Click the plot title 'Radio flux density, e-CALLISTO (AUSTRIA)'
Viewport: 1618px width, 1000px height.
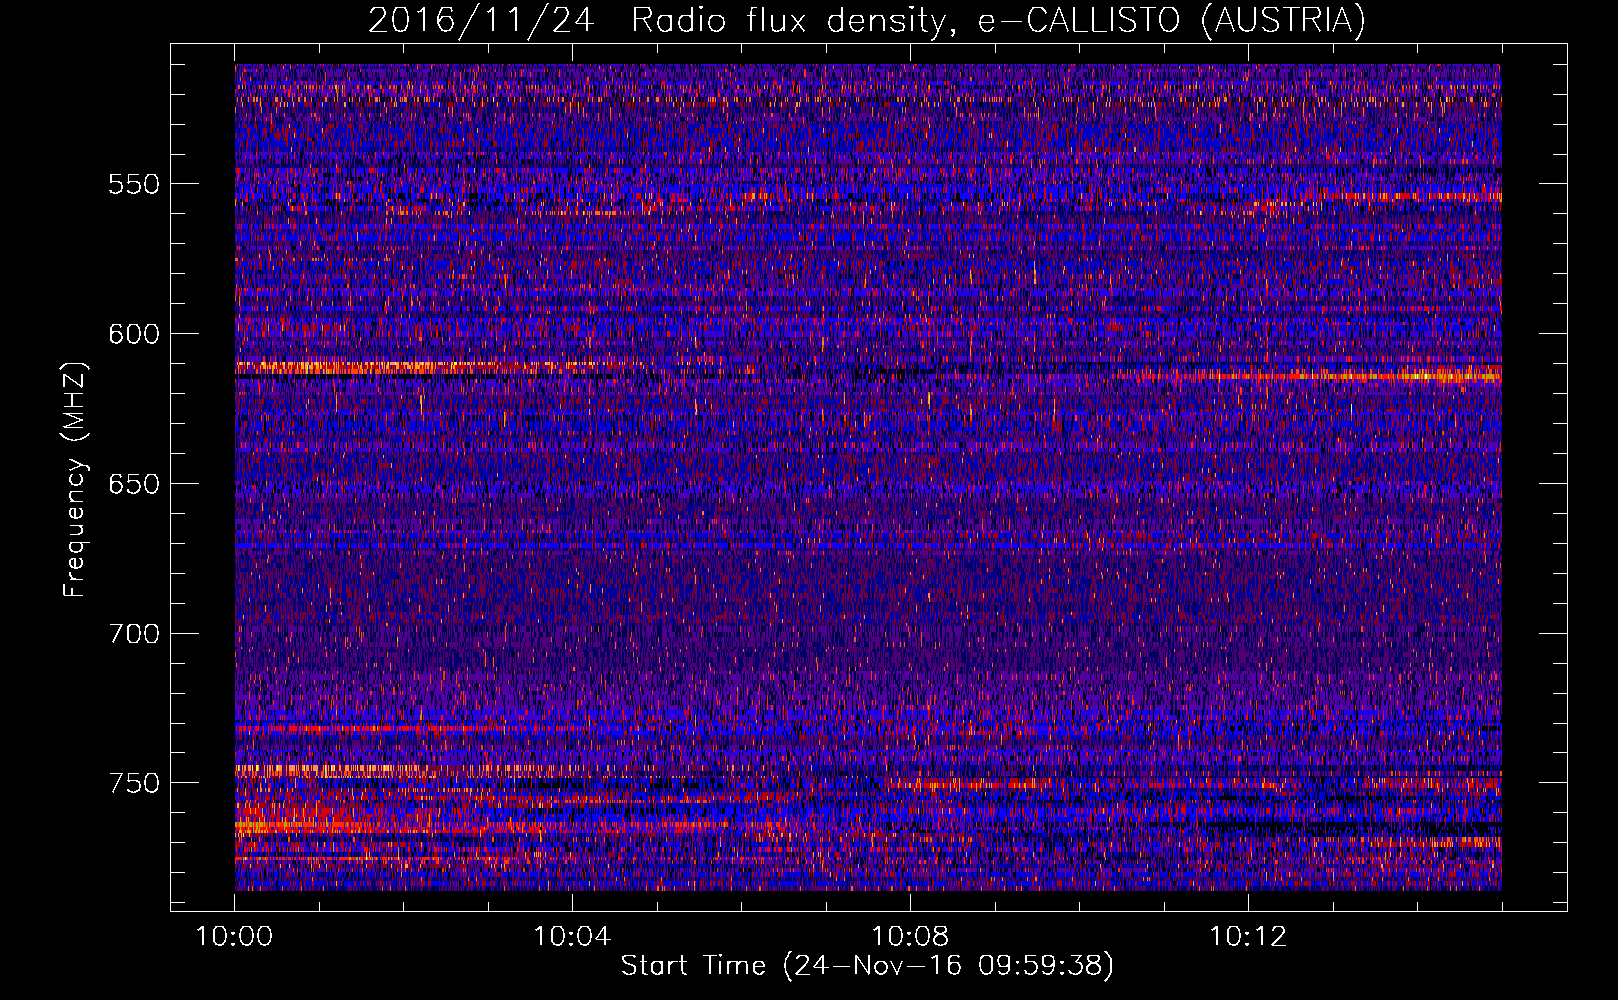(x=998, y=21)
